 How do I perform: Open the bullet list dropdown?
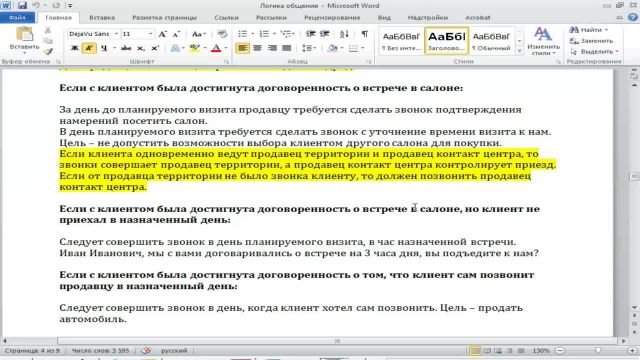click(x=253, y=34)
